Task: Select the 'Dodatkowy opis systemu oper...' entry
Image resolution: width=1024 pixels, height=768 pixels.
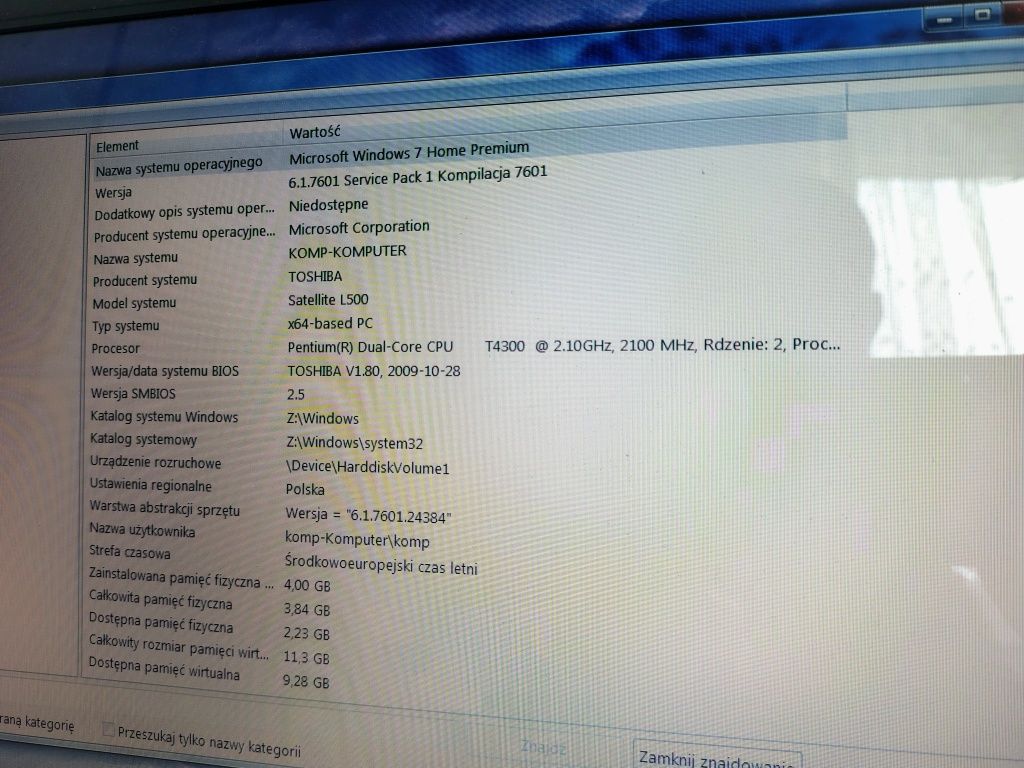Action: [x=184, y=212]
